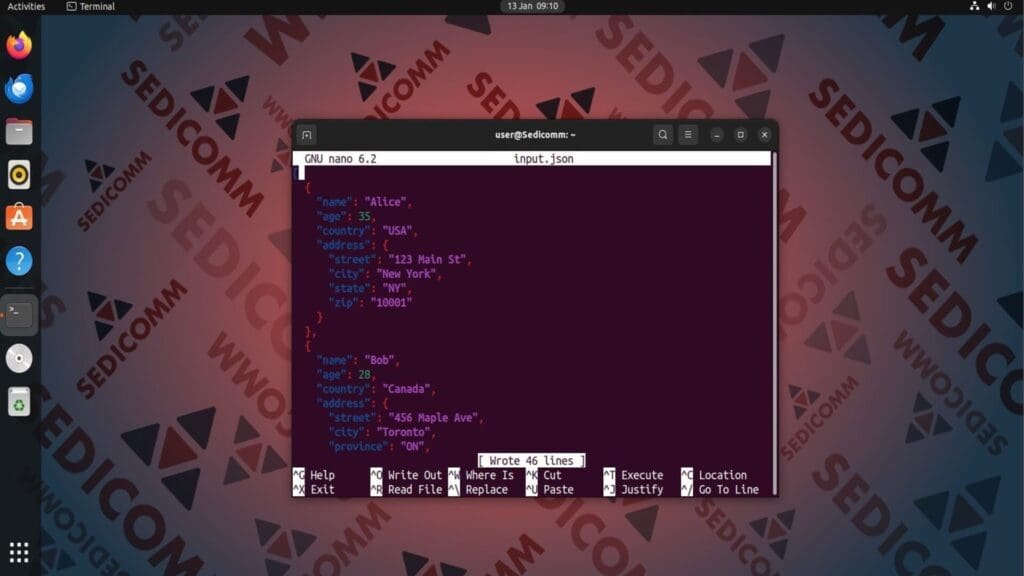1024x576 pixels.
Task: Launch Rhythmbox music player from the dock
Action: [x=19, y=174]
